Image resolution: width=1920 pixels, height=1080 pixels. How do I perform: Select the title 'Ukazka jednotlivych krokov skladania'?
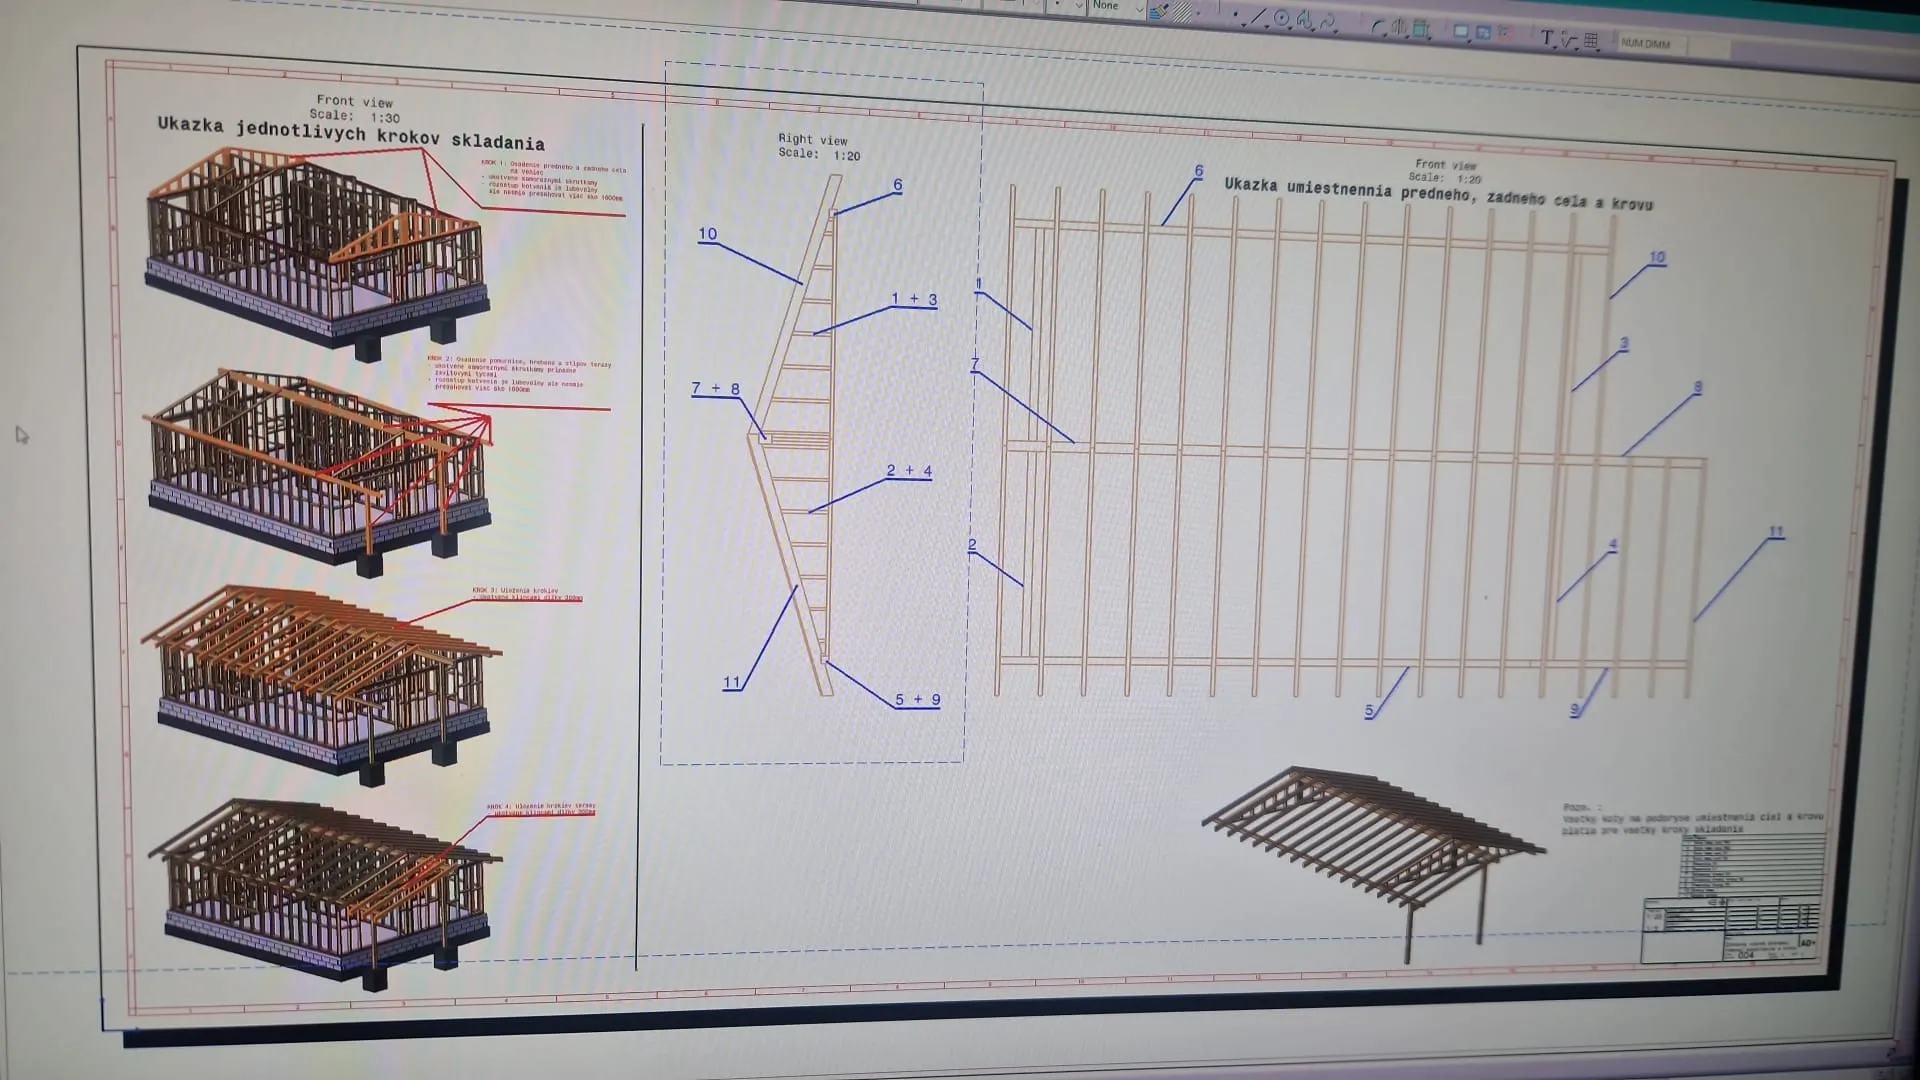click(x=351, y=134)
